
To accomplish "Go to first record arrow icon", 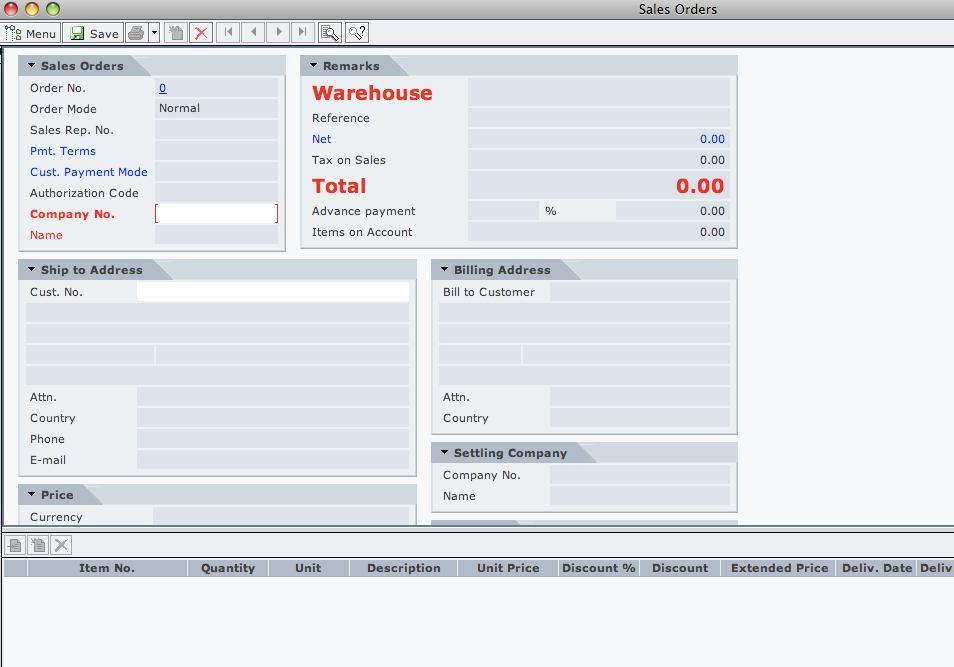I will point(228,32).
